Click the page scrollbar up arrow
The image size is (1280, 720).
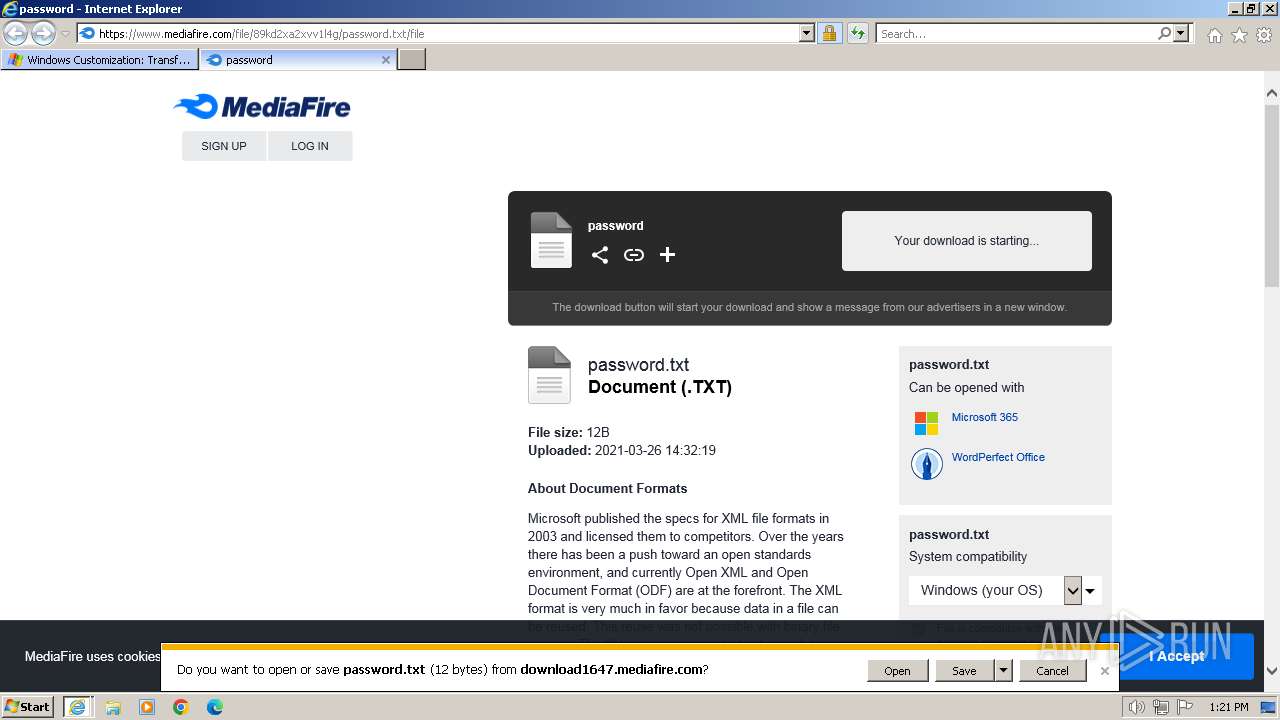(1272, 93)
